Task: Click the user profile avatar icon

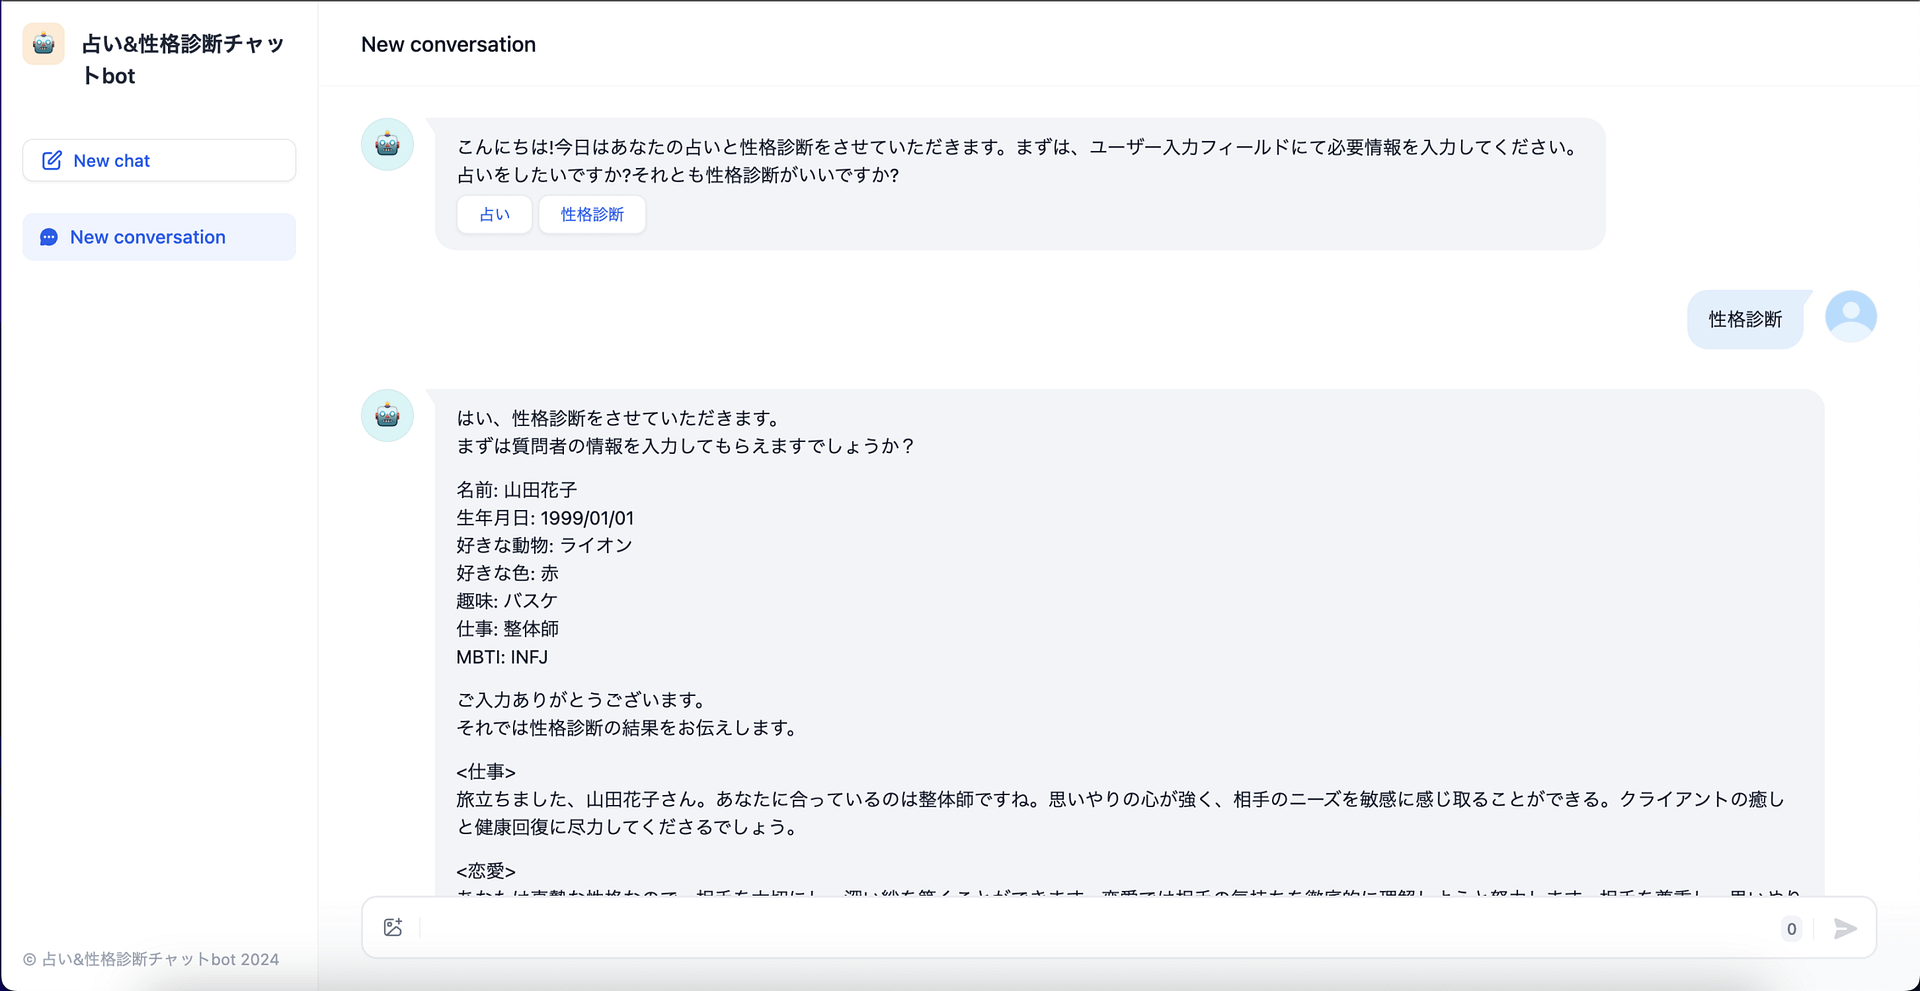Action: (1851, 316)
